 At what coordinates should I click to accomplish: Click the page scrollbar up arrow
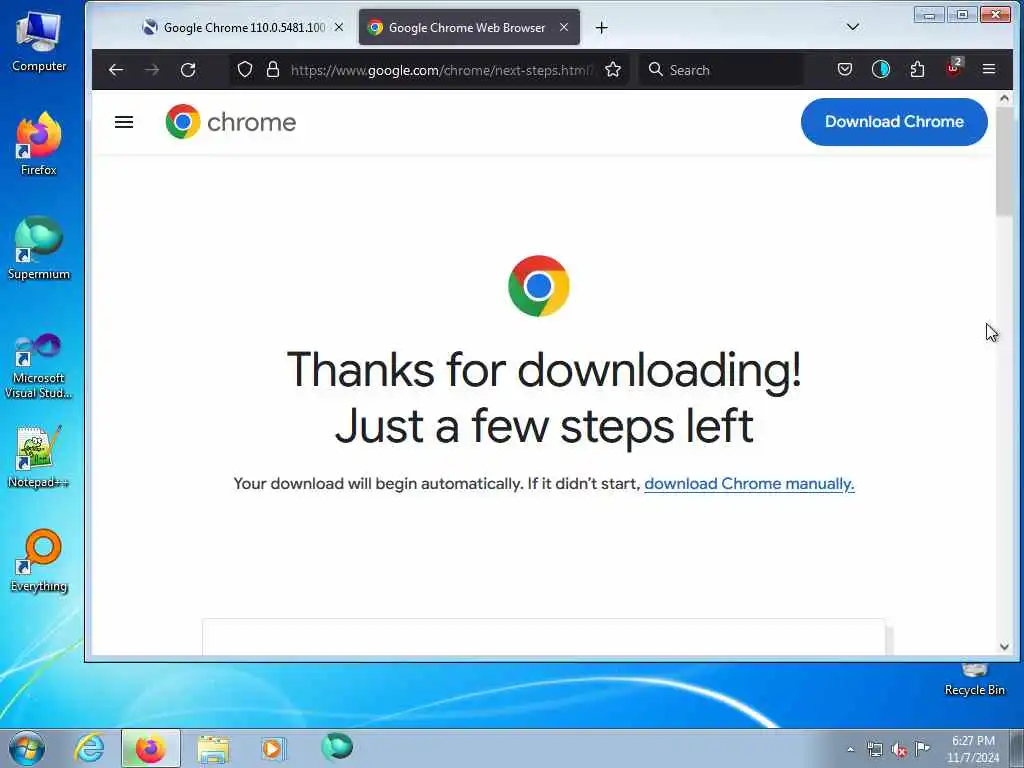tap(1004, 98)
